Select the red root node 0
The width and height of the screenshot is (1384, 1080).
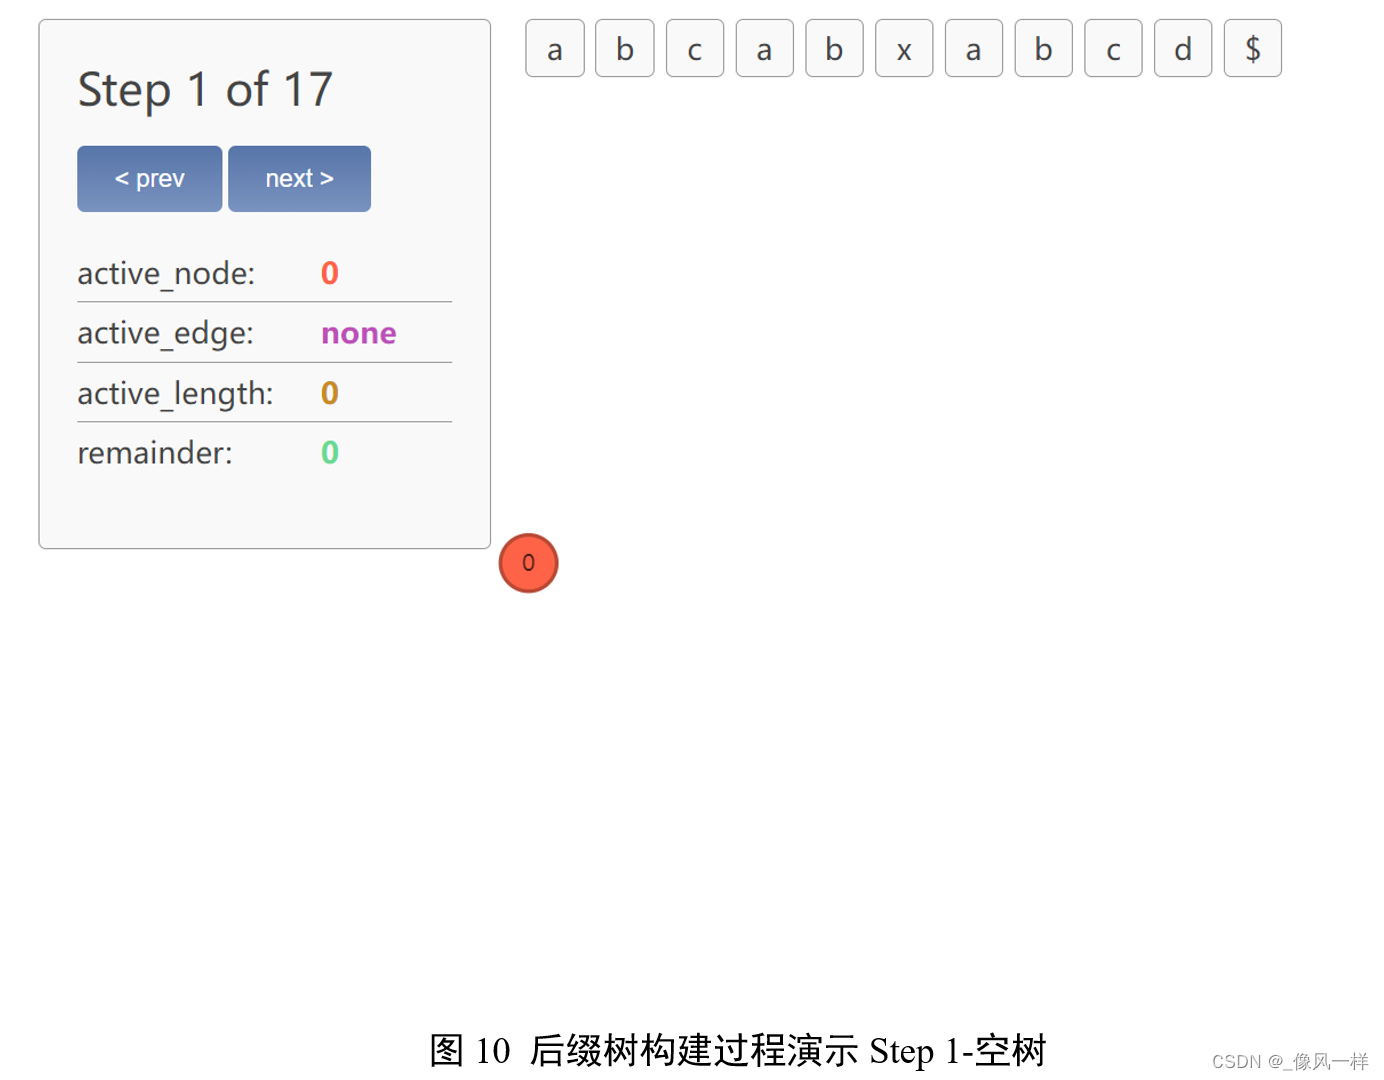click(528, 563)
